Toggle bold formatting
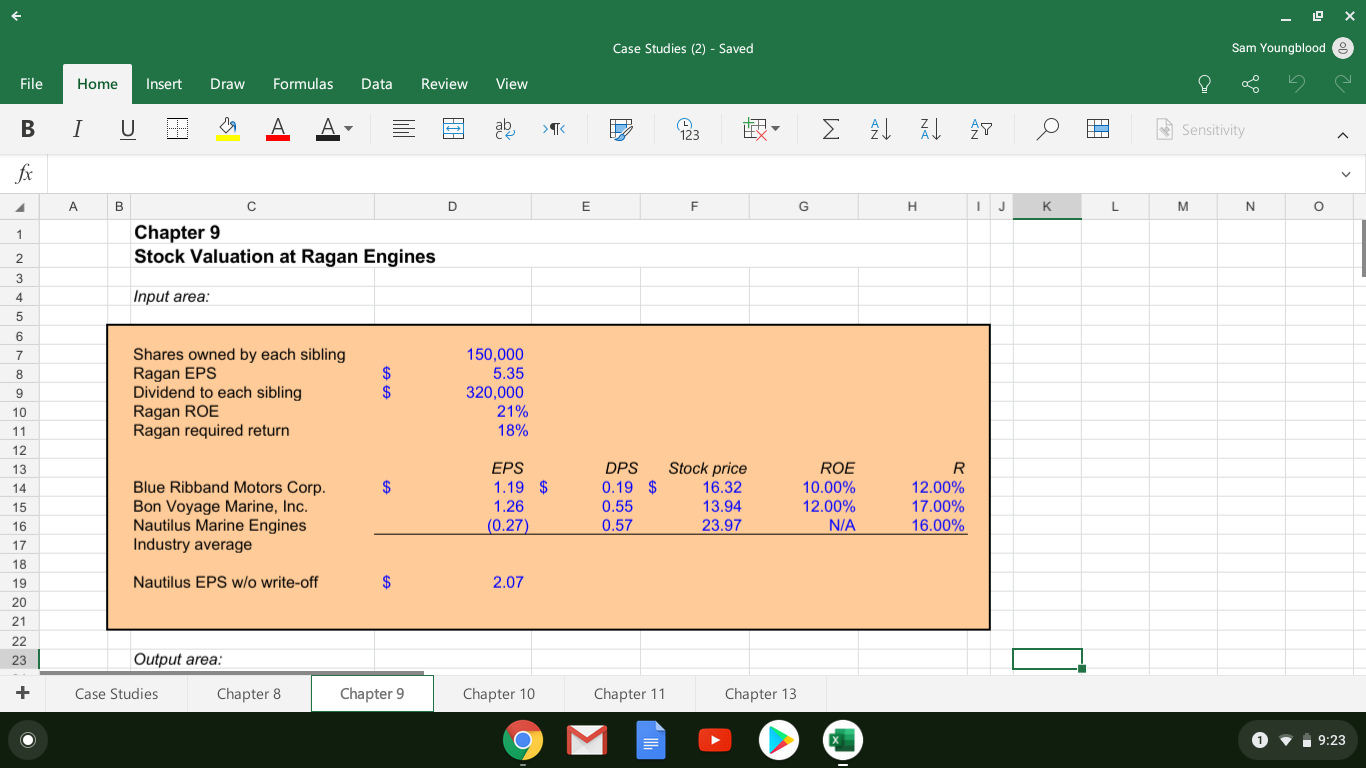1366x768 pixels. click(28, 130)
